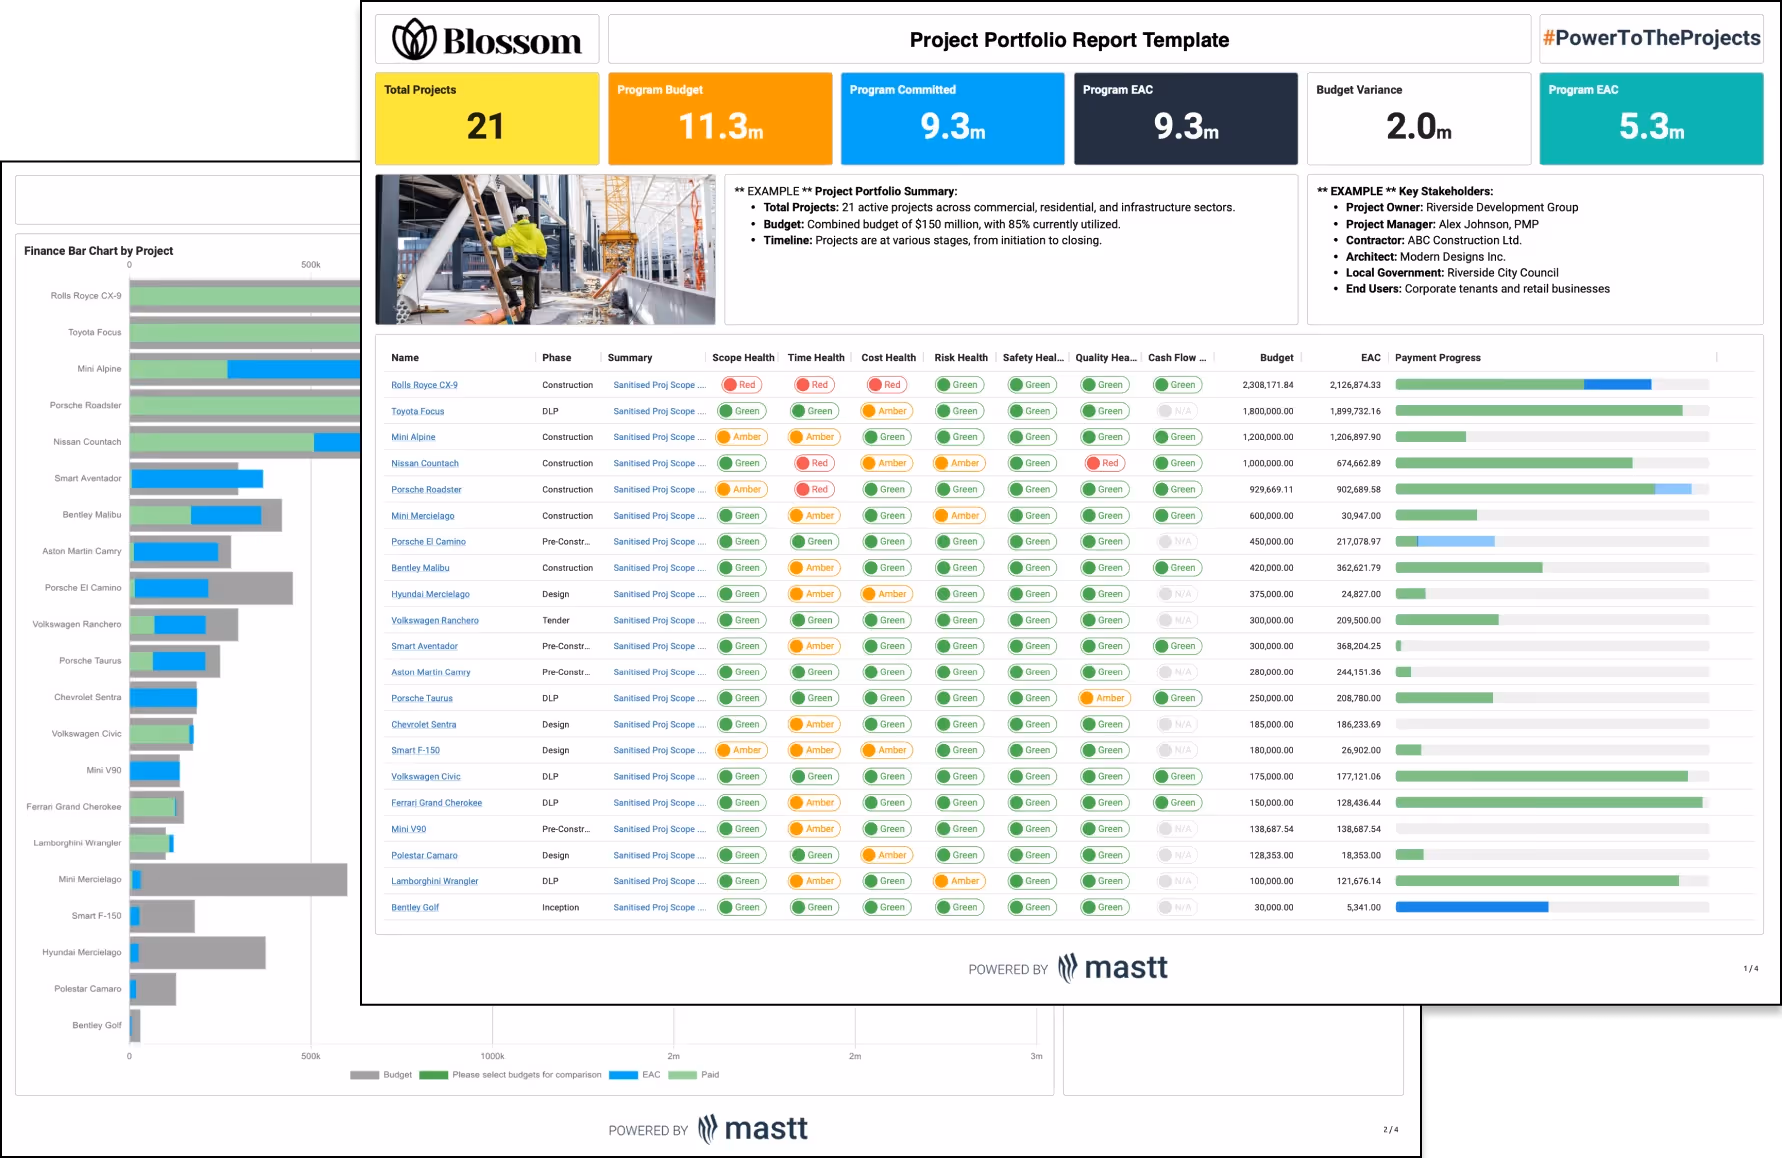Screen dimensions: 1782x1158
Task: Select the Budget Variance 2.0m card
Action: click(1419, 118)
